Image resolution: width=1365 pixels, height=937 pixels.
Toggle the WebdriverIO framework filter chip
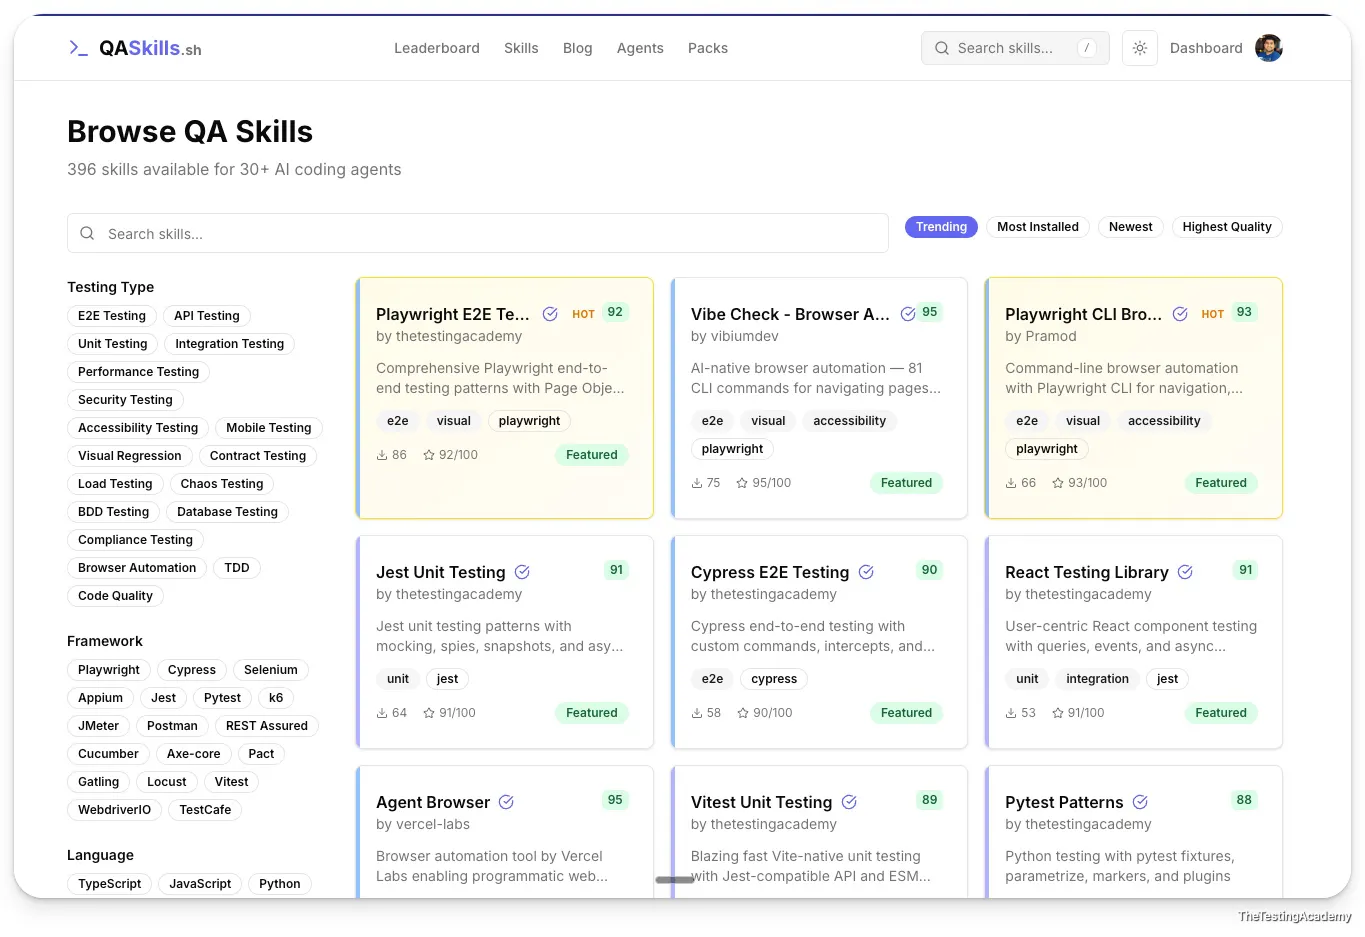click(x=115, y=810)
